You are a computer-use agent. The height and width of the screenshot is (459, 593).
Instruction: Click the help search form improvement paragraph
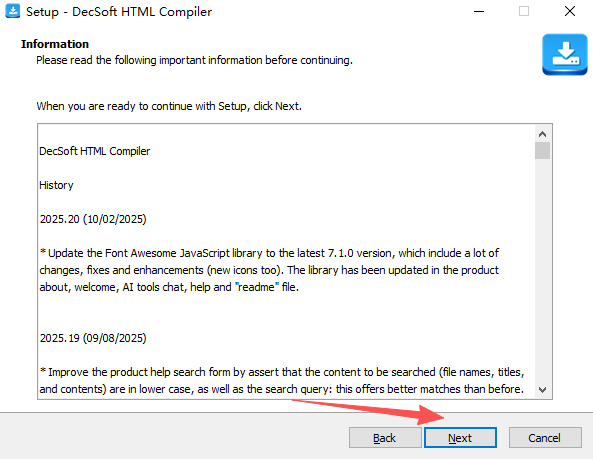[282, 380]
